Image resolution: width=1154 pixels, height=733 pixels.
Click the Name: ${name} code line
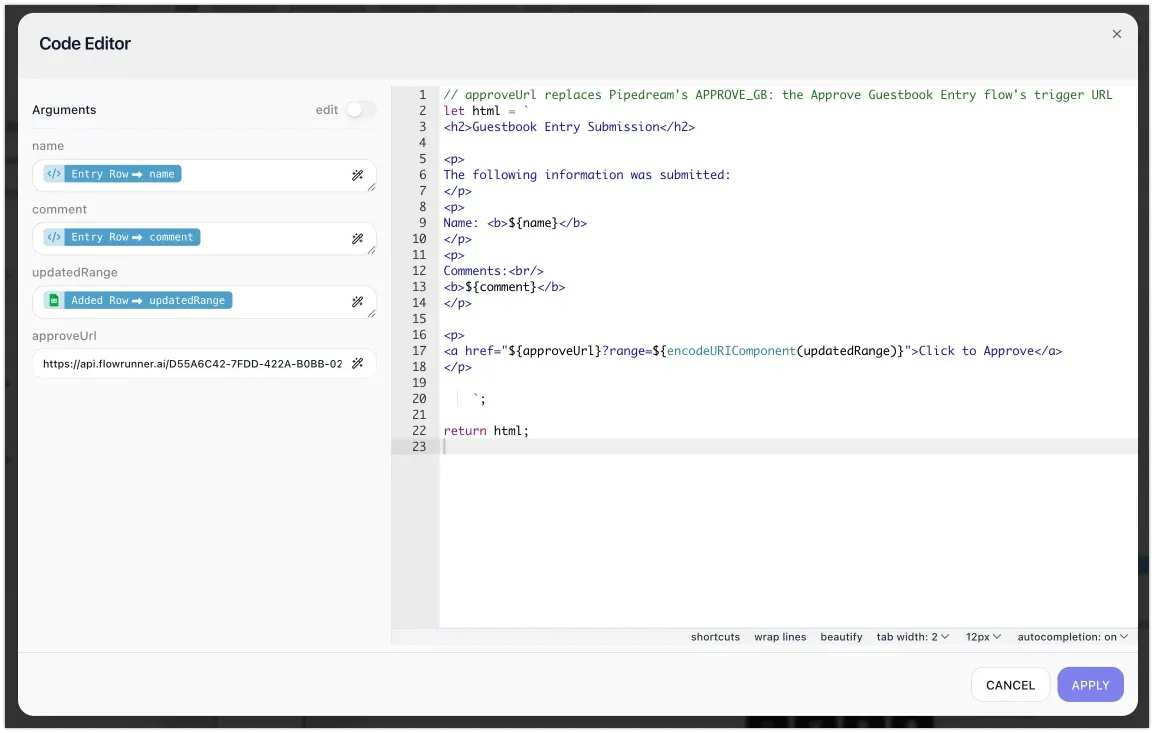click(515, 223)
